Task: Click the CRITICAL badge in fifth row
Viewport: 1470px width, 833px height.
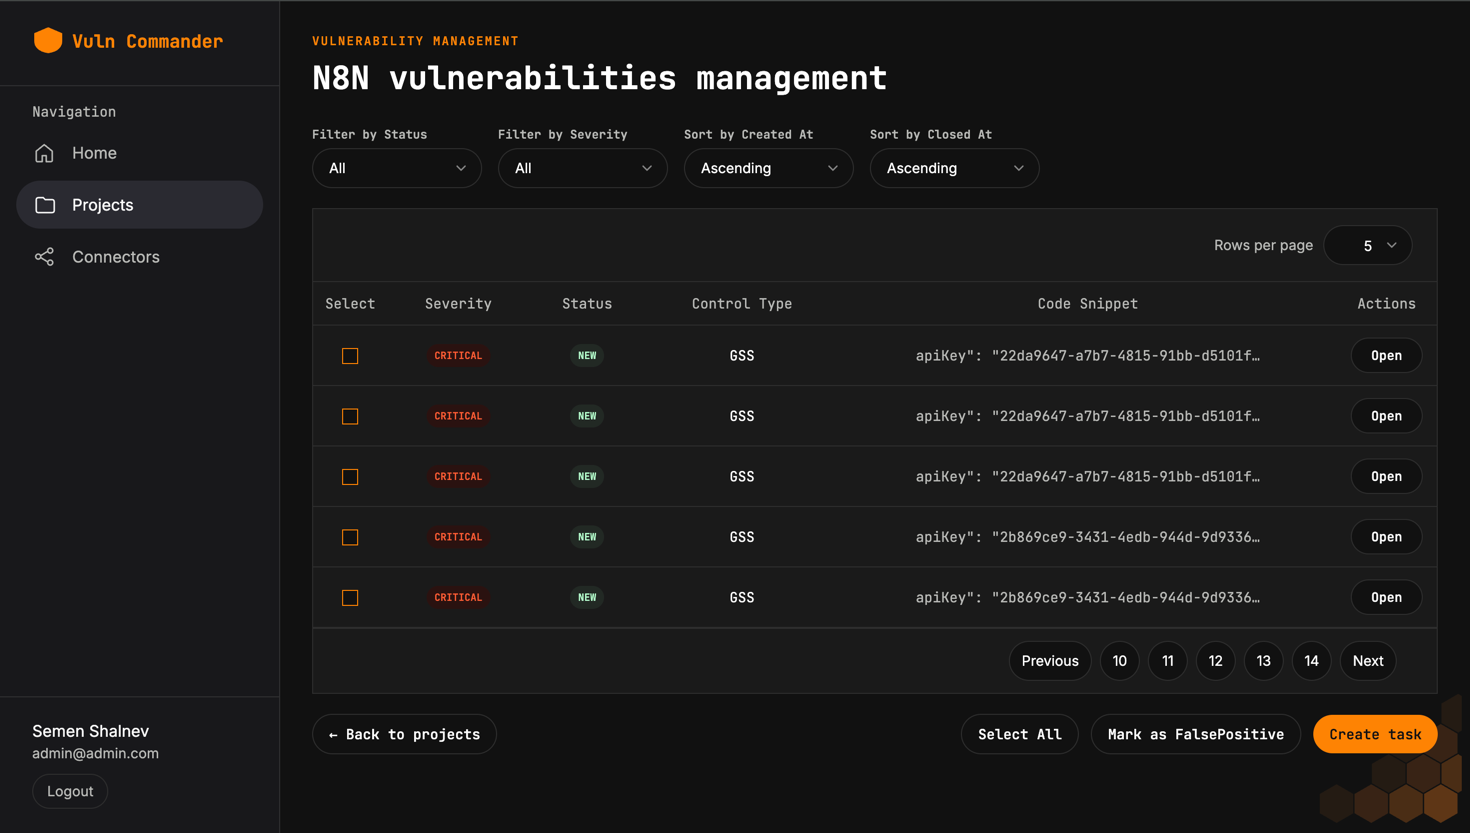Action: (458, 598)
